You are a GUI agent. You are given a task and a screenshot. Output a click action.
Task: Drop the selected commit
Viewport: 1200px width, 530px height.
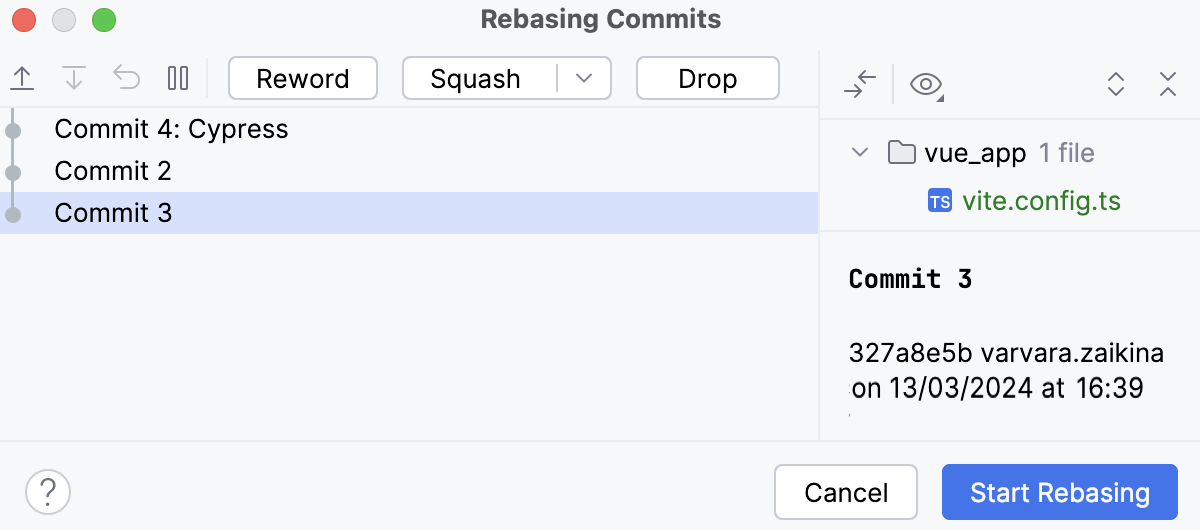click(707, 78)
